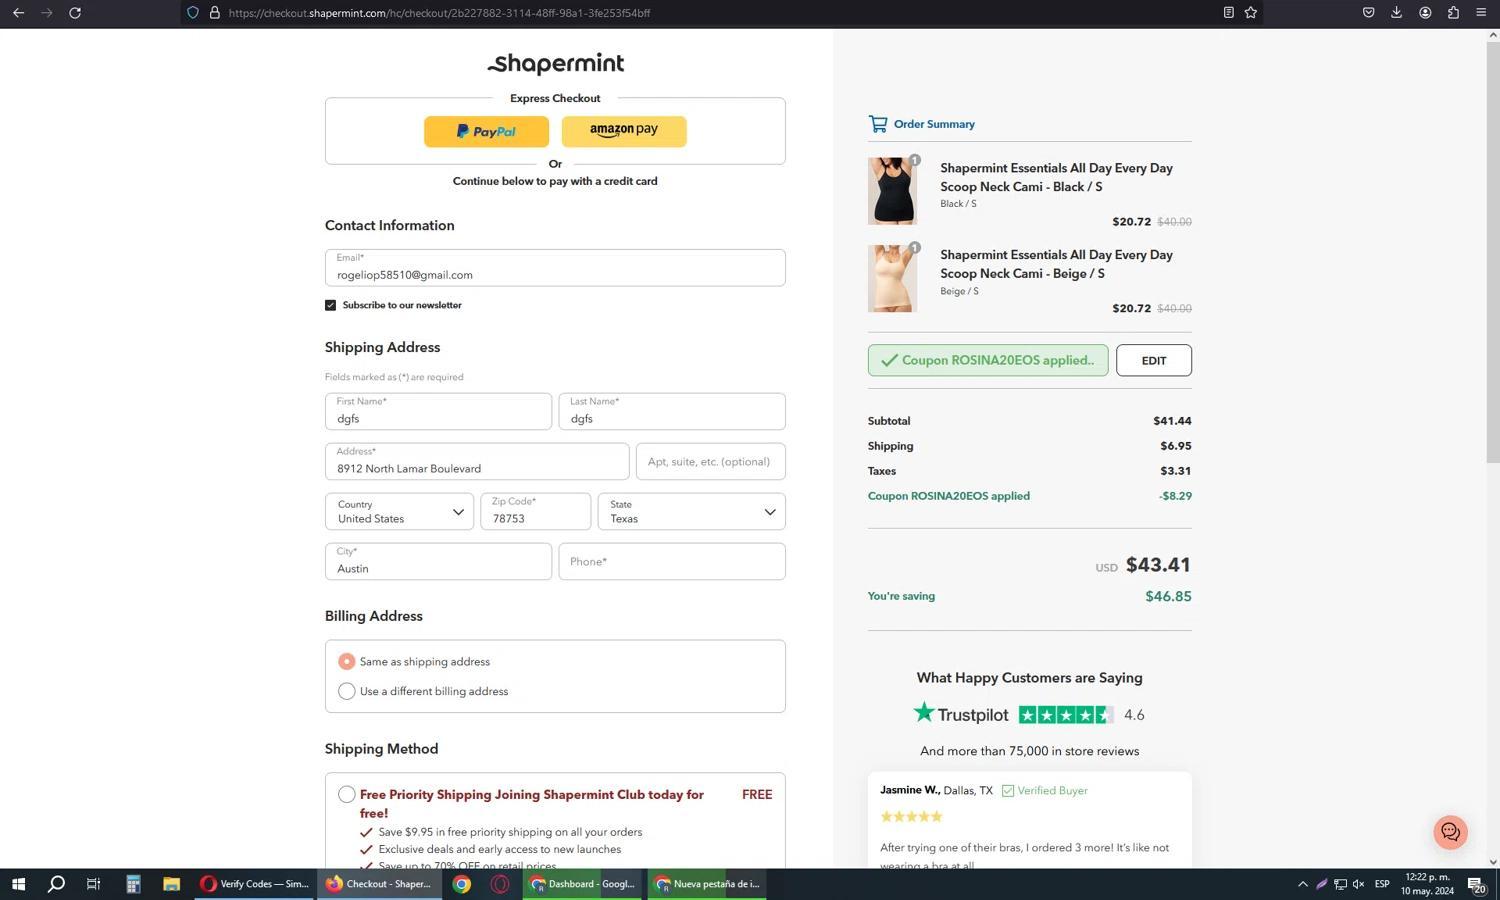Image resolution: width=1500 pixels, height=900 pixels.
Task: Expand the Country dropdown
Action: 399,512
